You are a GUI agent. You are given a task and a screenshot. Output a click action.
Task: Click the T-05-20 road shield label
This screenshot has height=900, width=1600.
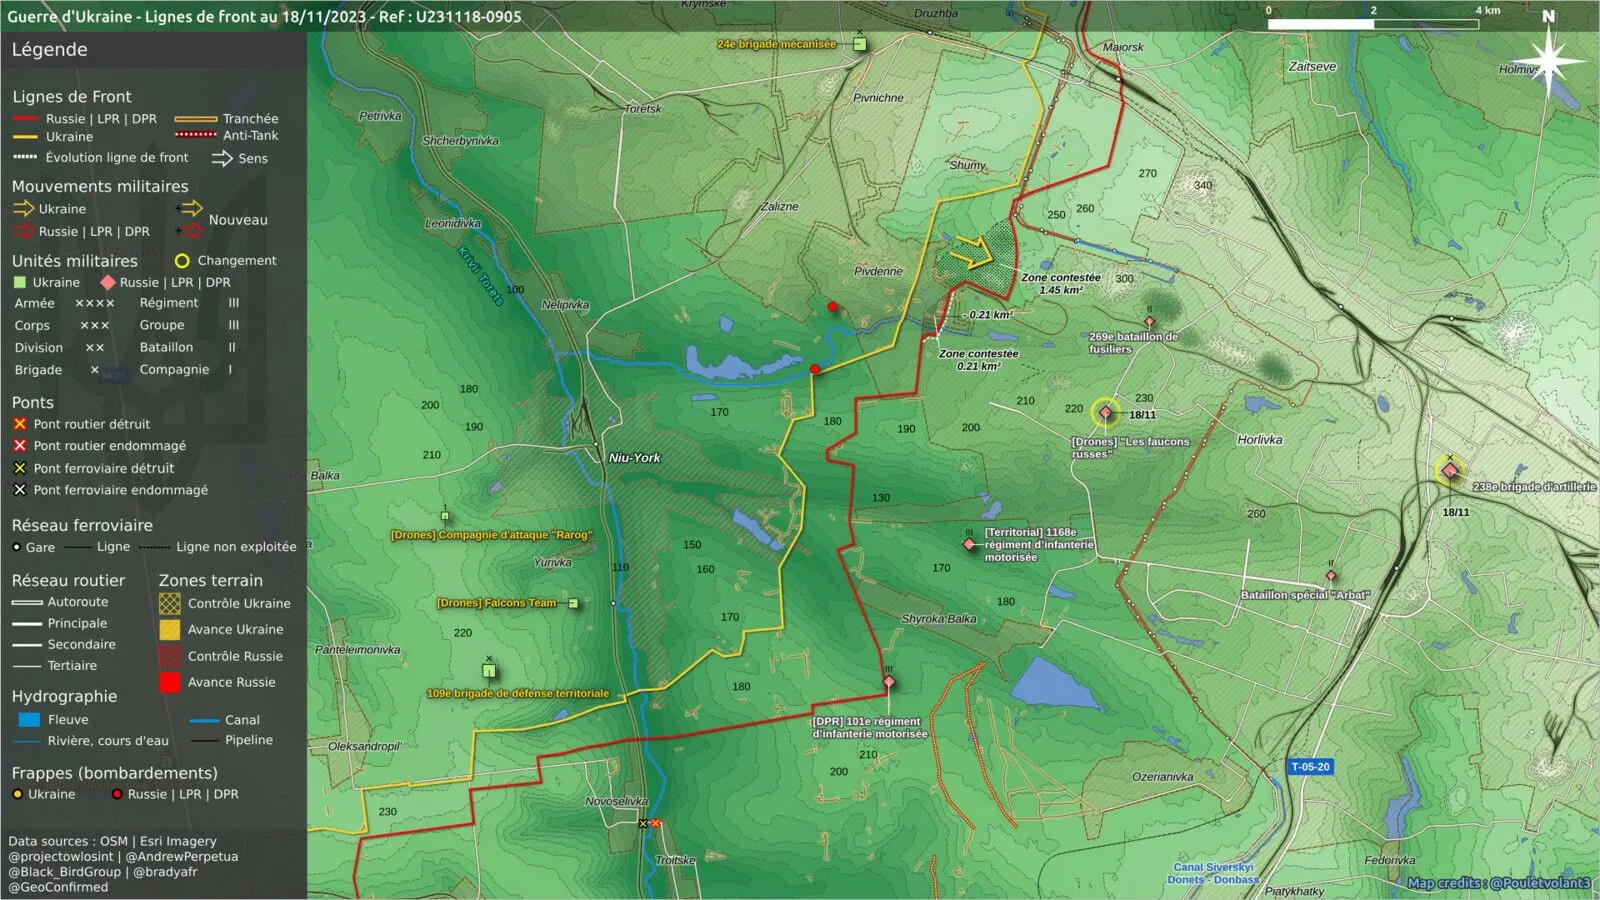(x=1310, y=767)
